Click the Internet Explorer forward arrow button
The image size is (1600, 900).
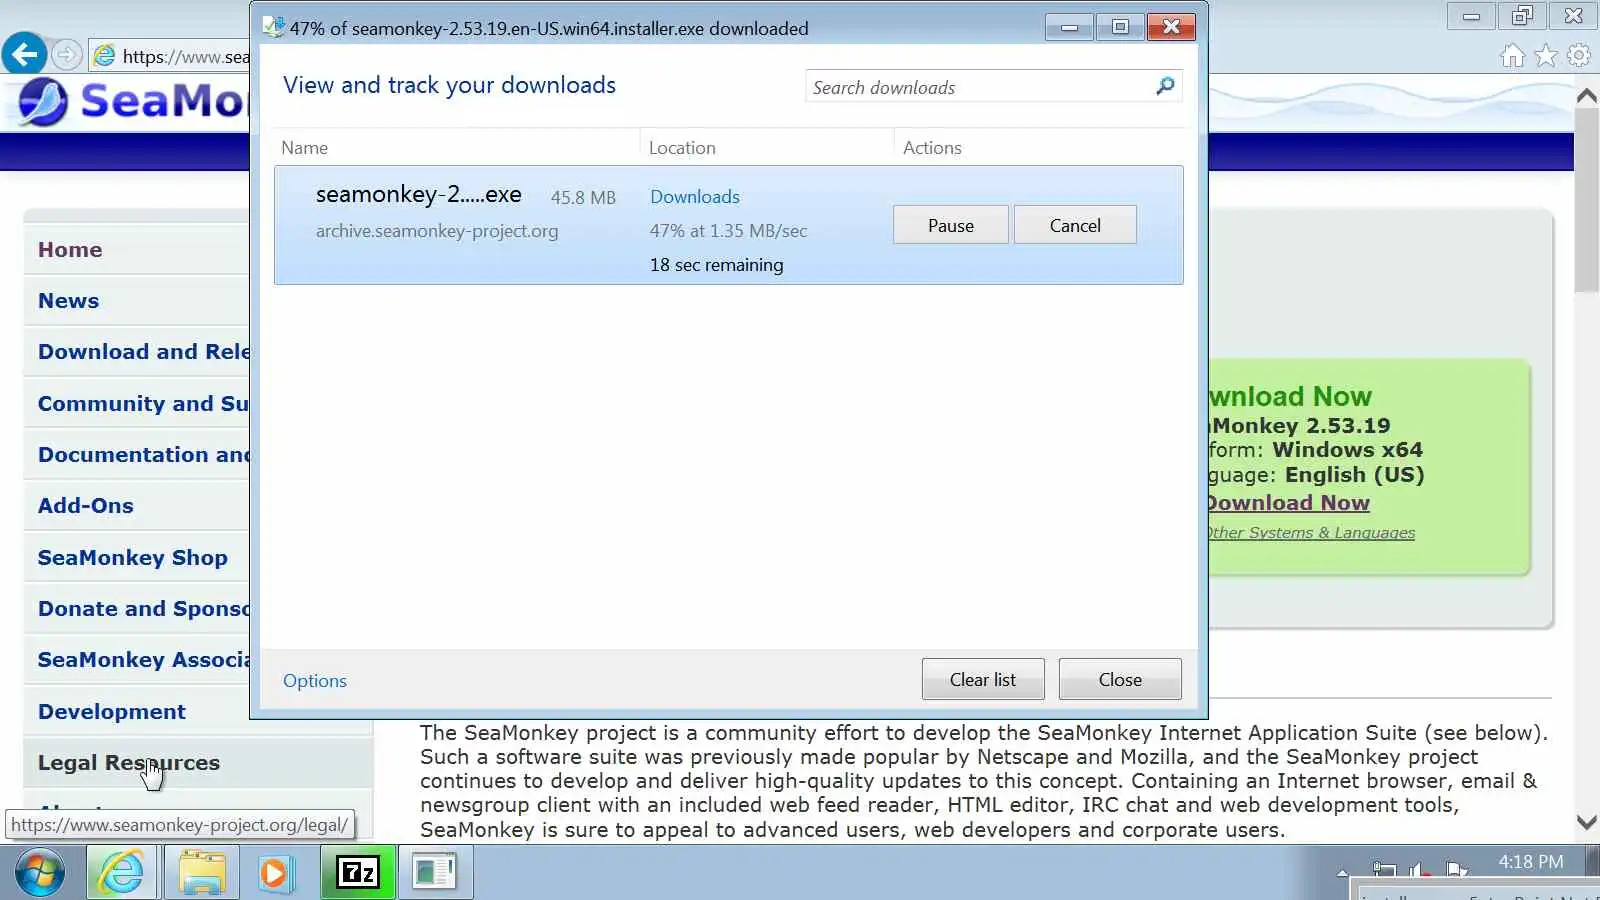click(66, 54)
